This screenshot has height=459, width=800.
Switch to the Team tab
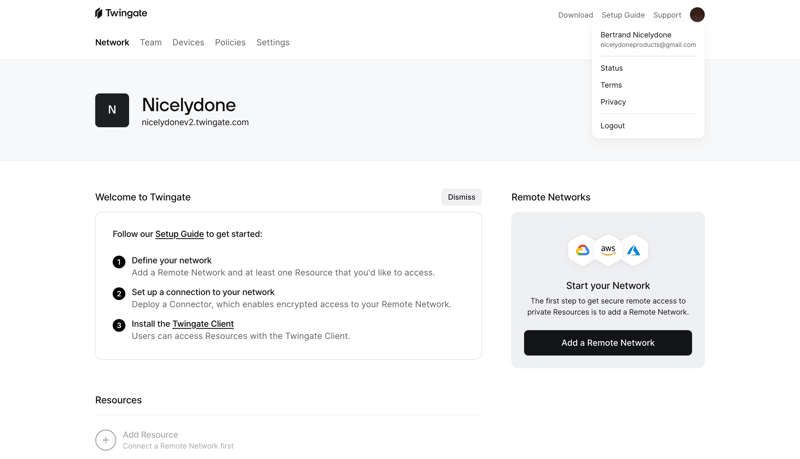click(x=151, y=42)
